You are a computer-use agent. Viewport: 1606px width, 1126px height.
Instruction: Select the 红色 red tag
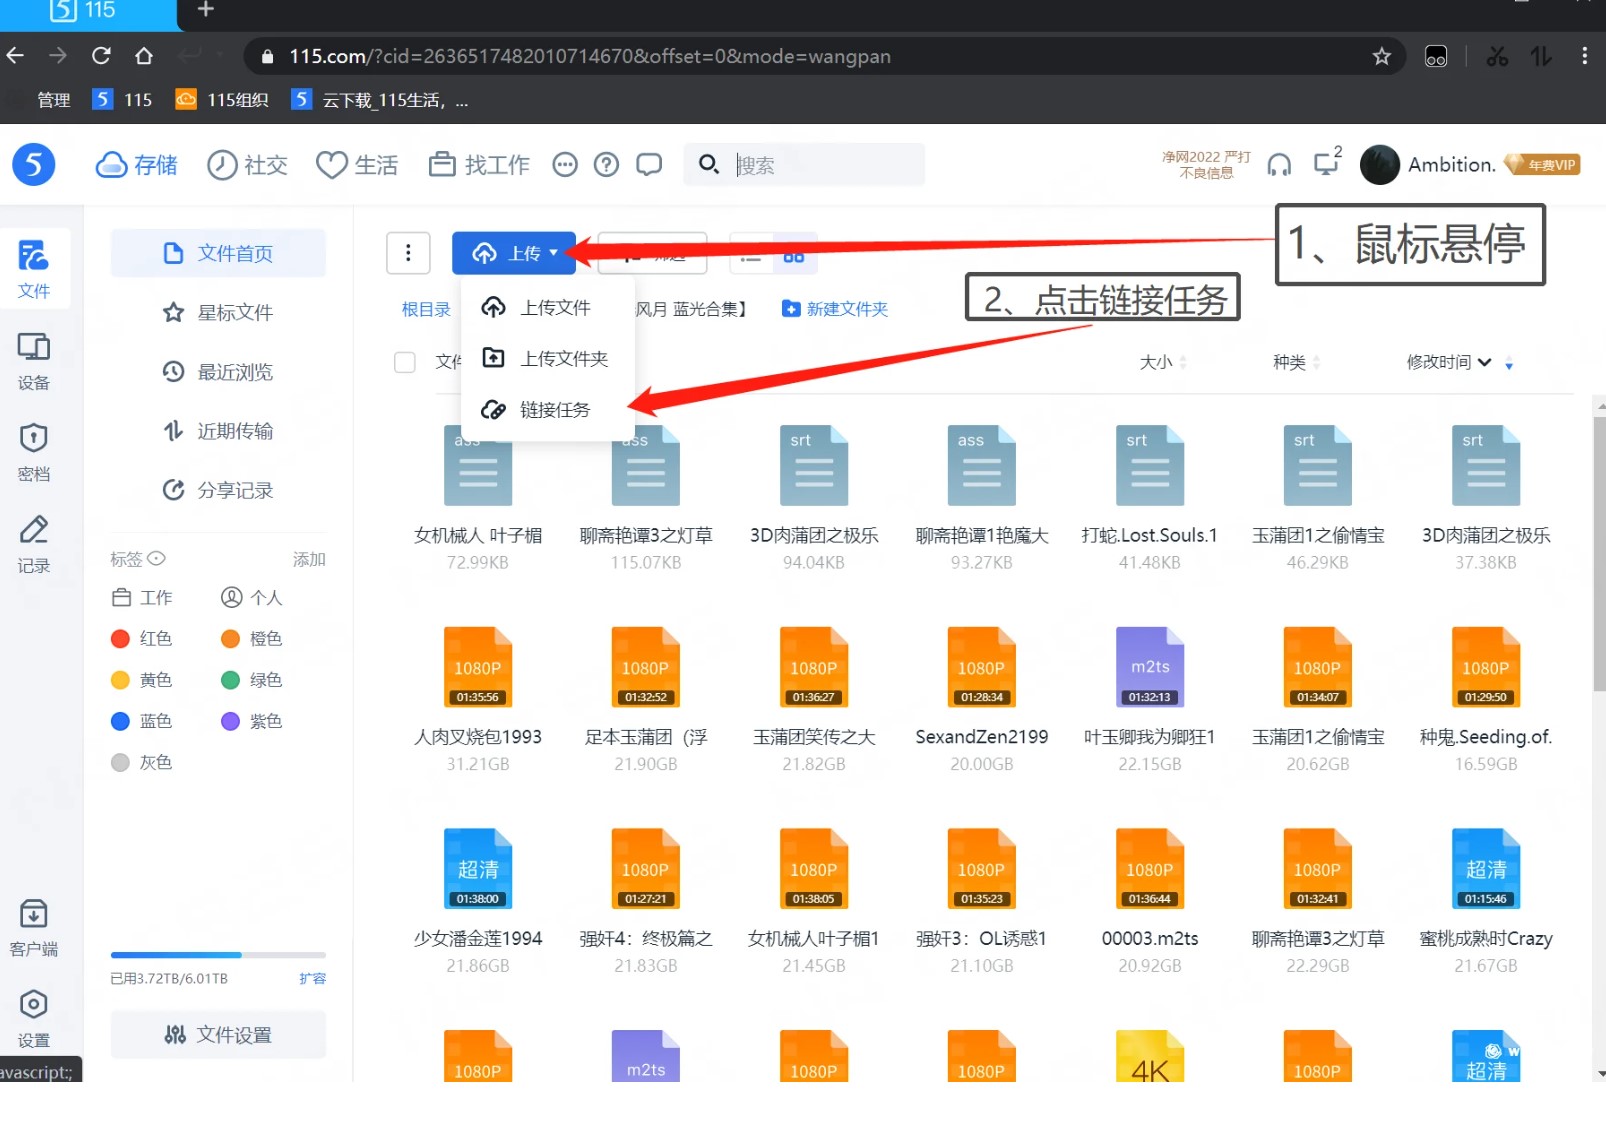click(x=142, y=638)
